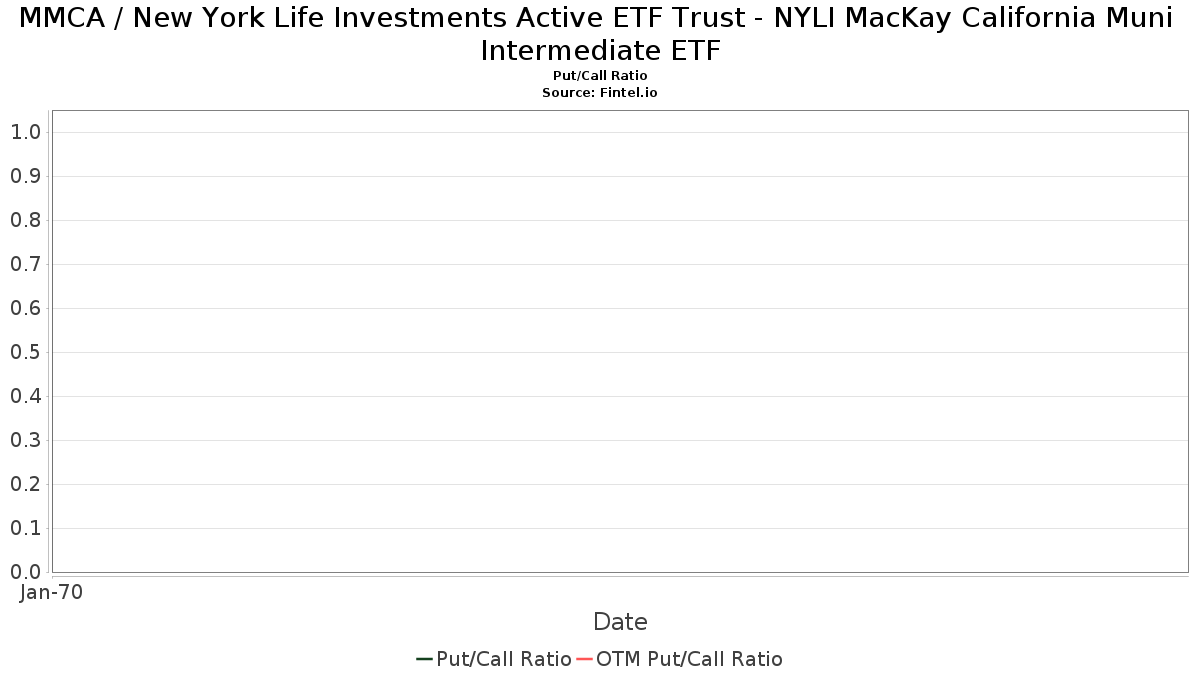
Task: Click the 0.5 y-axis tick label
Action: [x=25, y=352]
